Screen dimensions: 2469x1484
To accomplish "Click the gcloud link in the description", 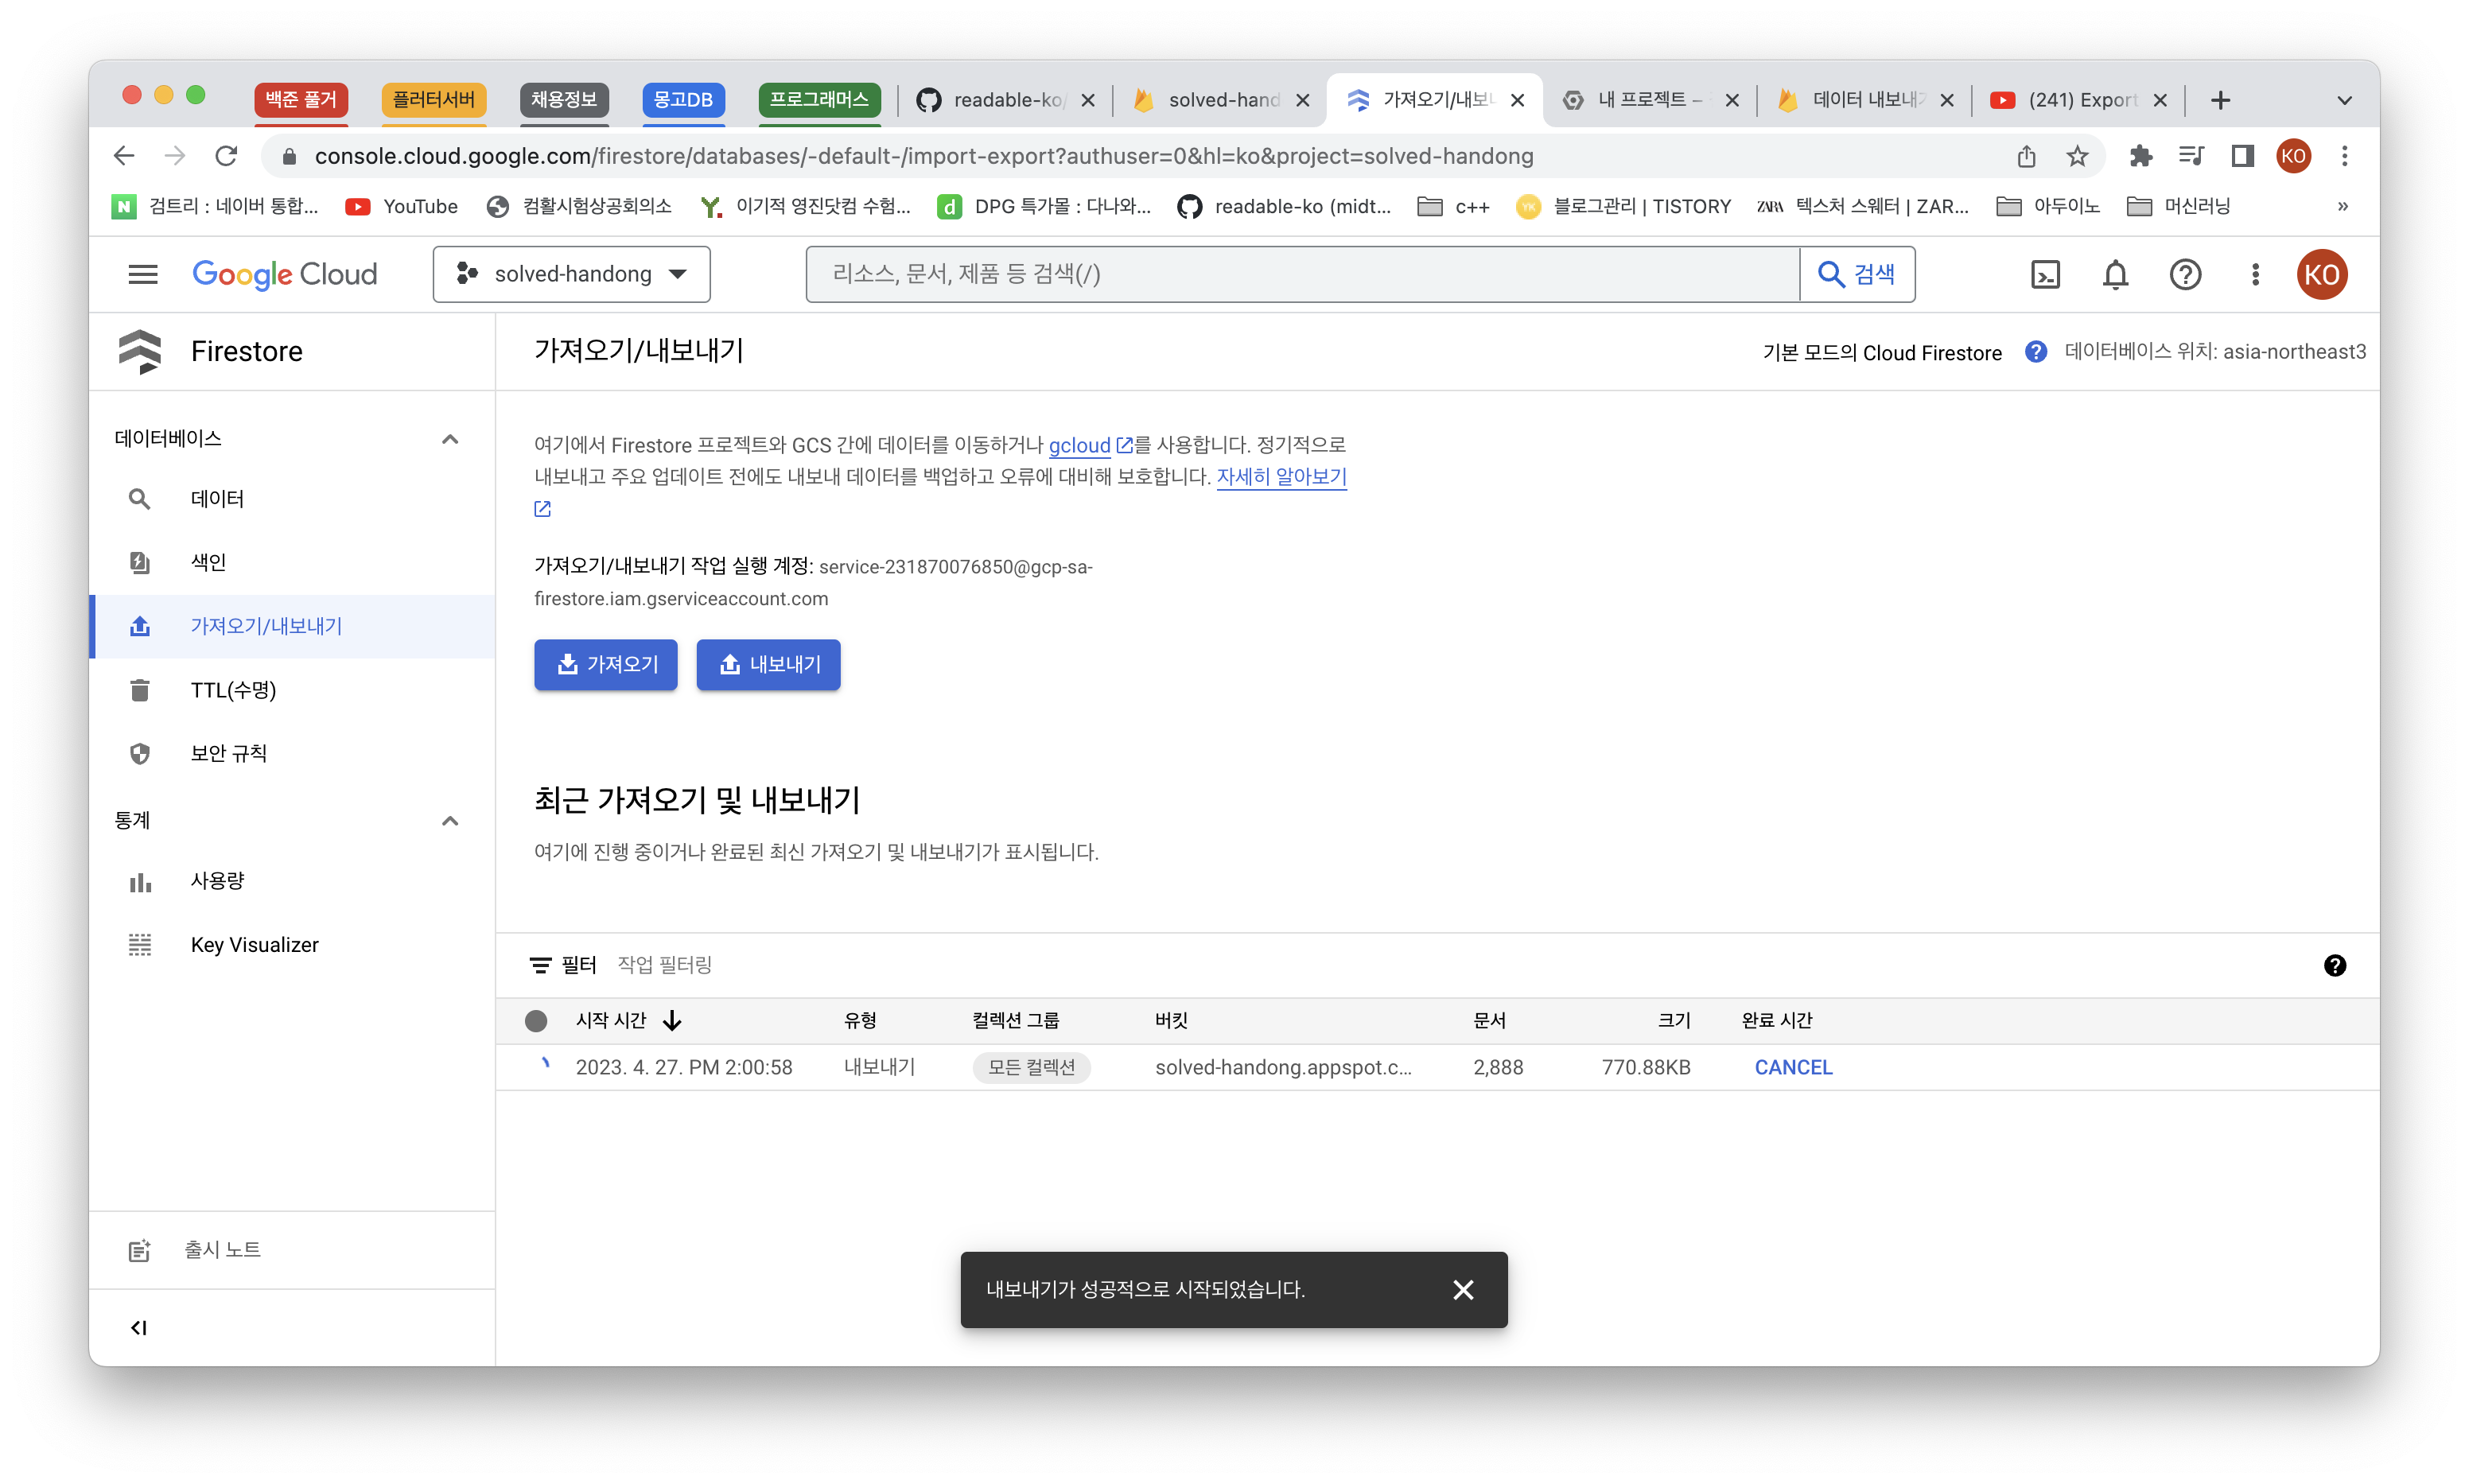I will click(1079, 445).
